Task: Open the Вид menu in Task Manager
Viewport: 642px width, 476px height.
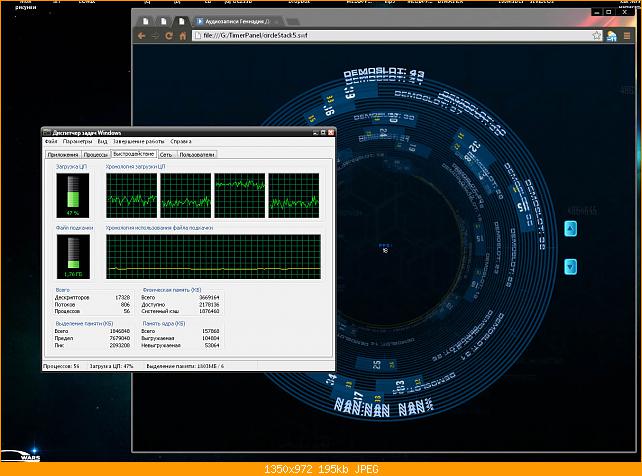Action: (x=102, y=141)
